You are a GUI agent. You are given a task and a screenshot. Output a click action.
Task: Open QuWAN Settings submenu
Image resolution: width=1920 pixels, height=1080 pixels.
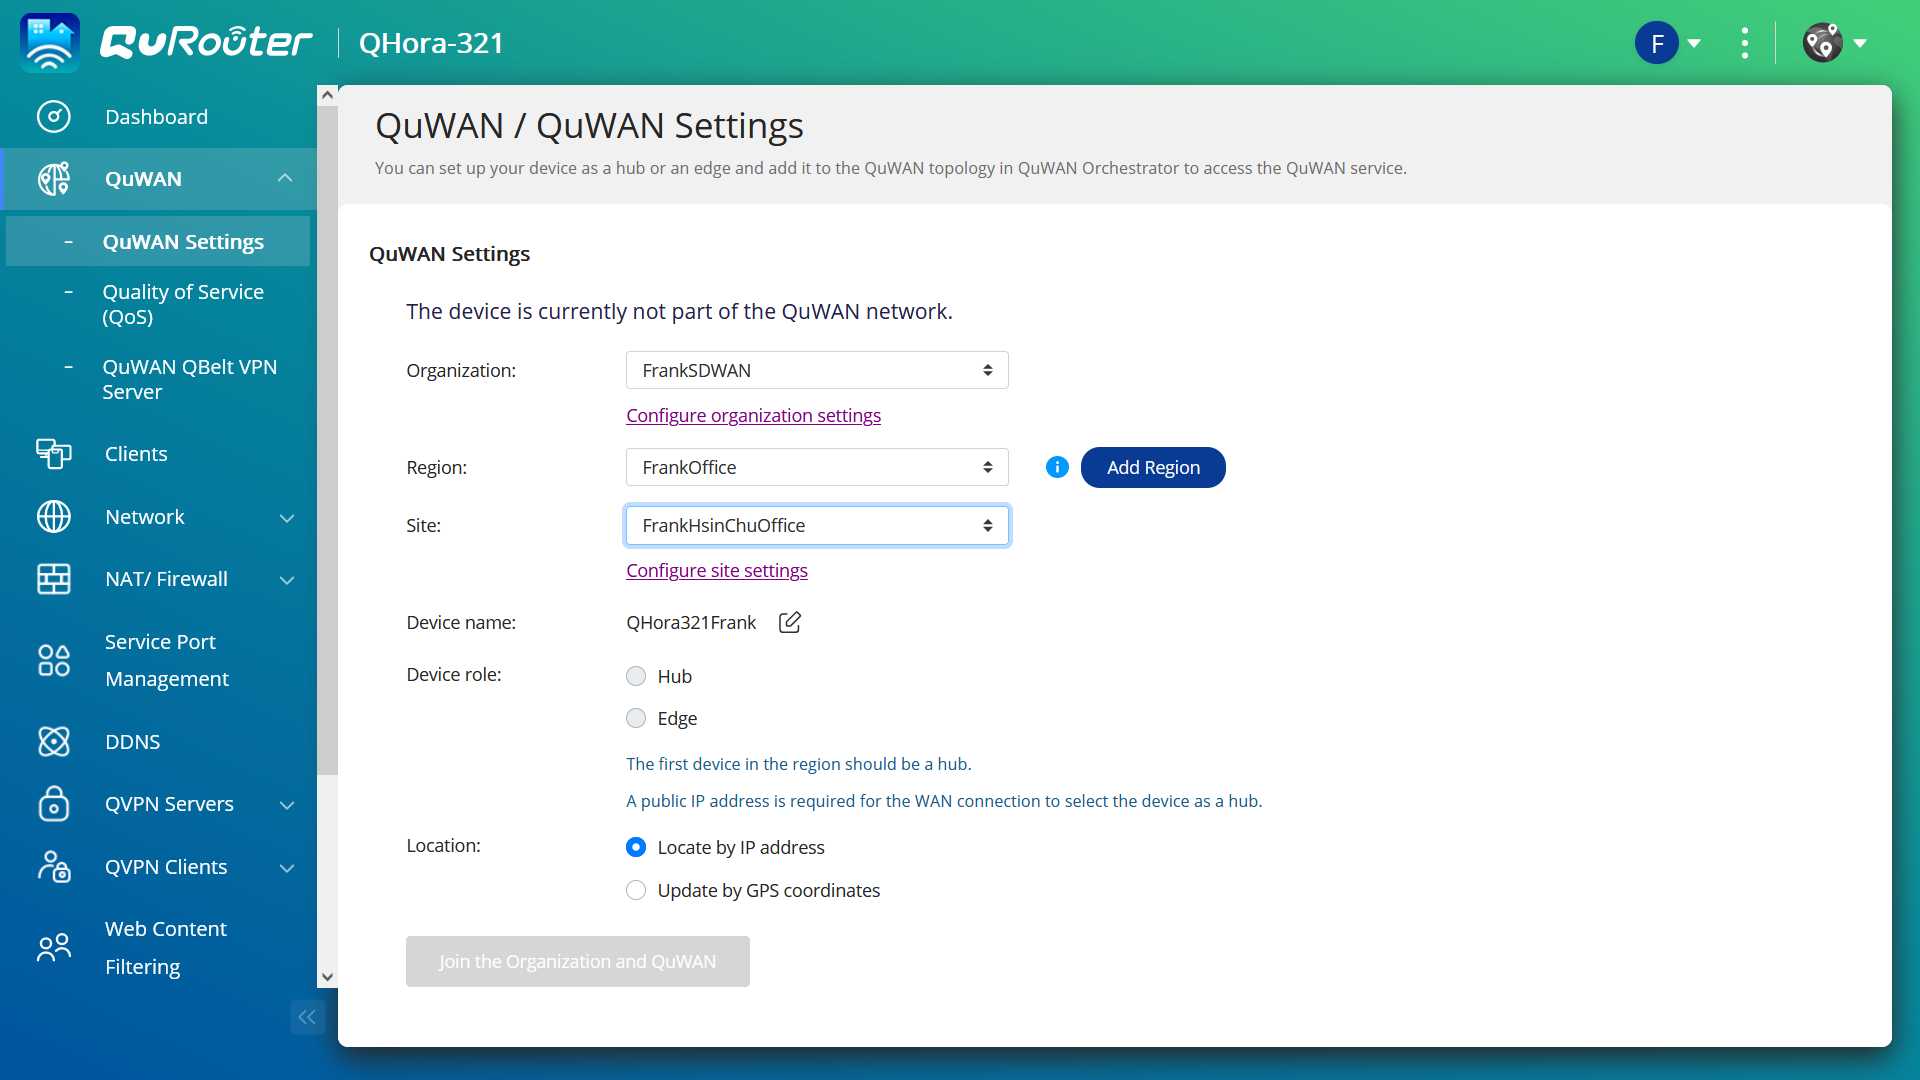(182, 240)
